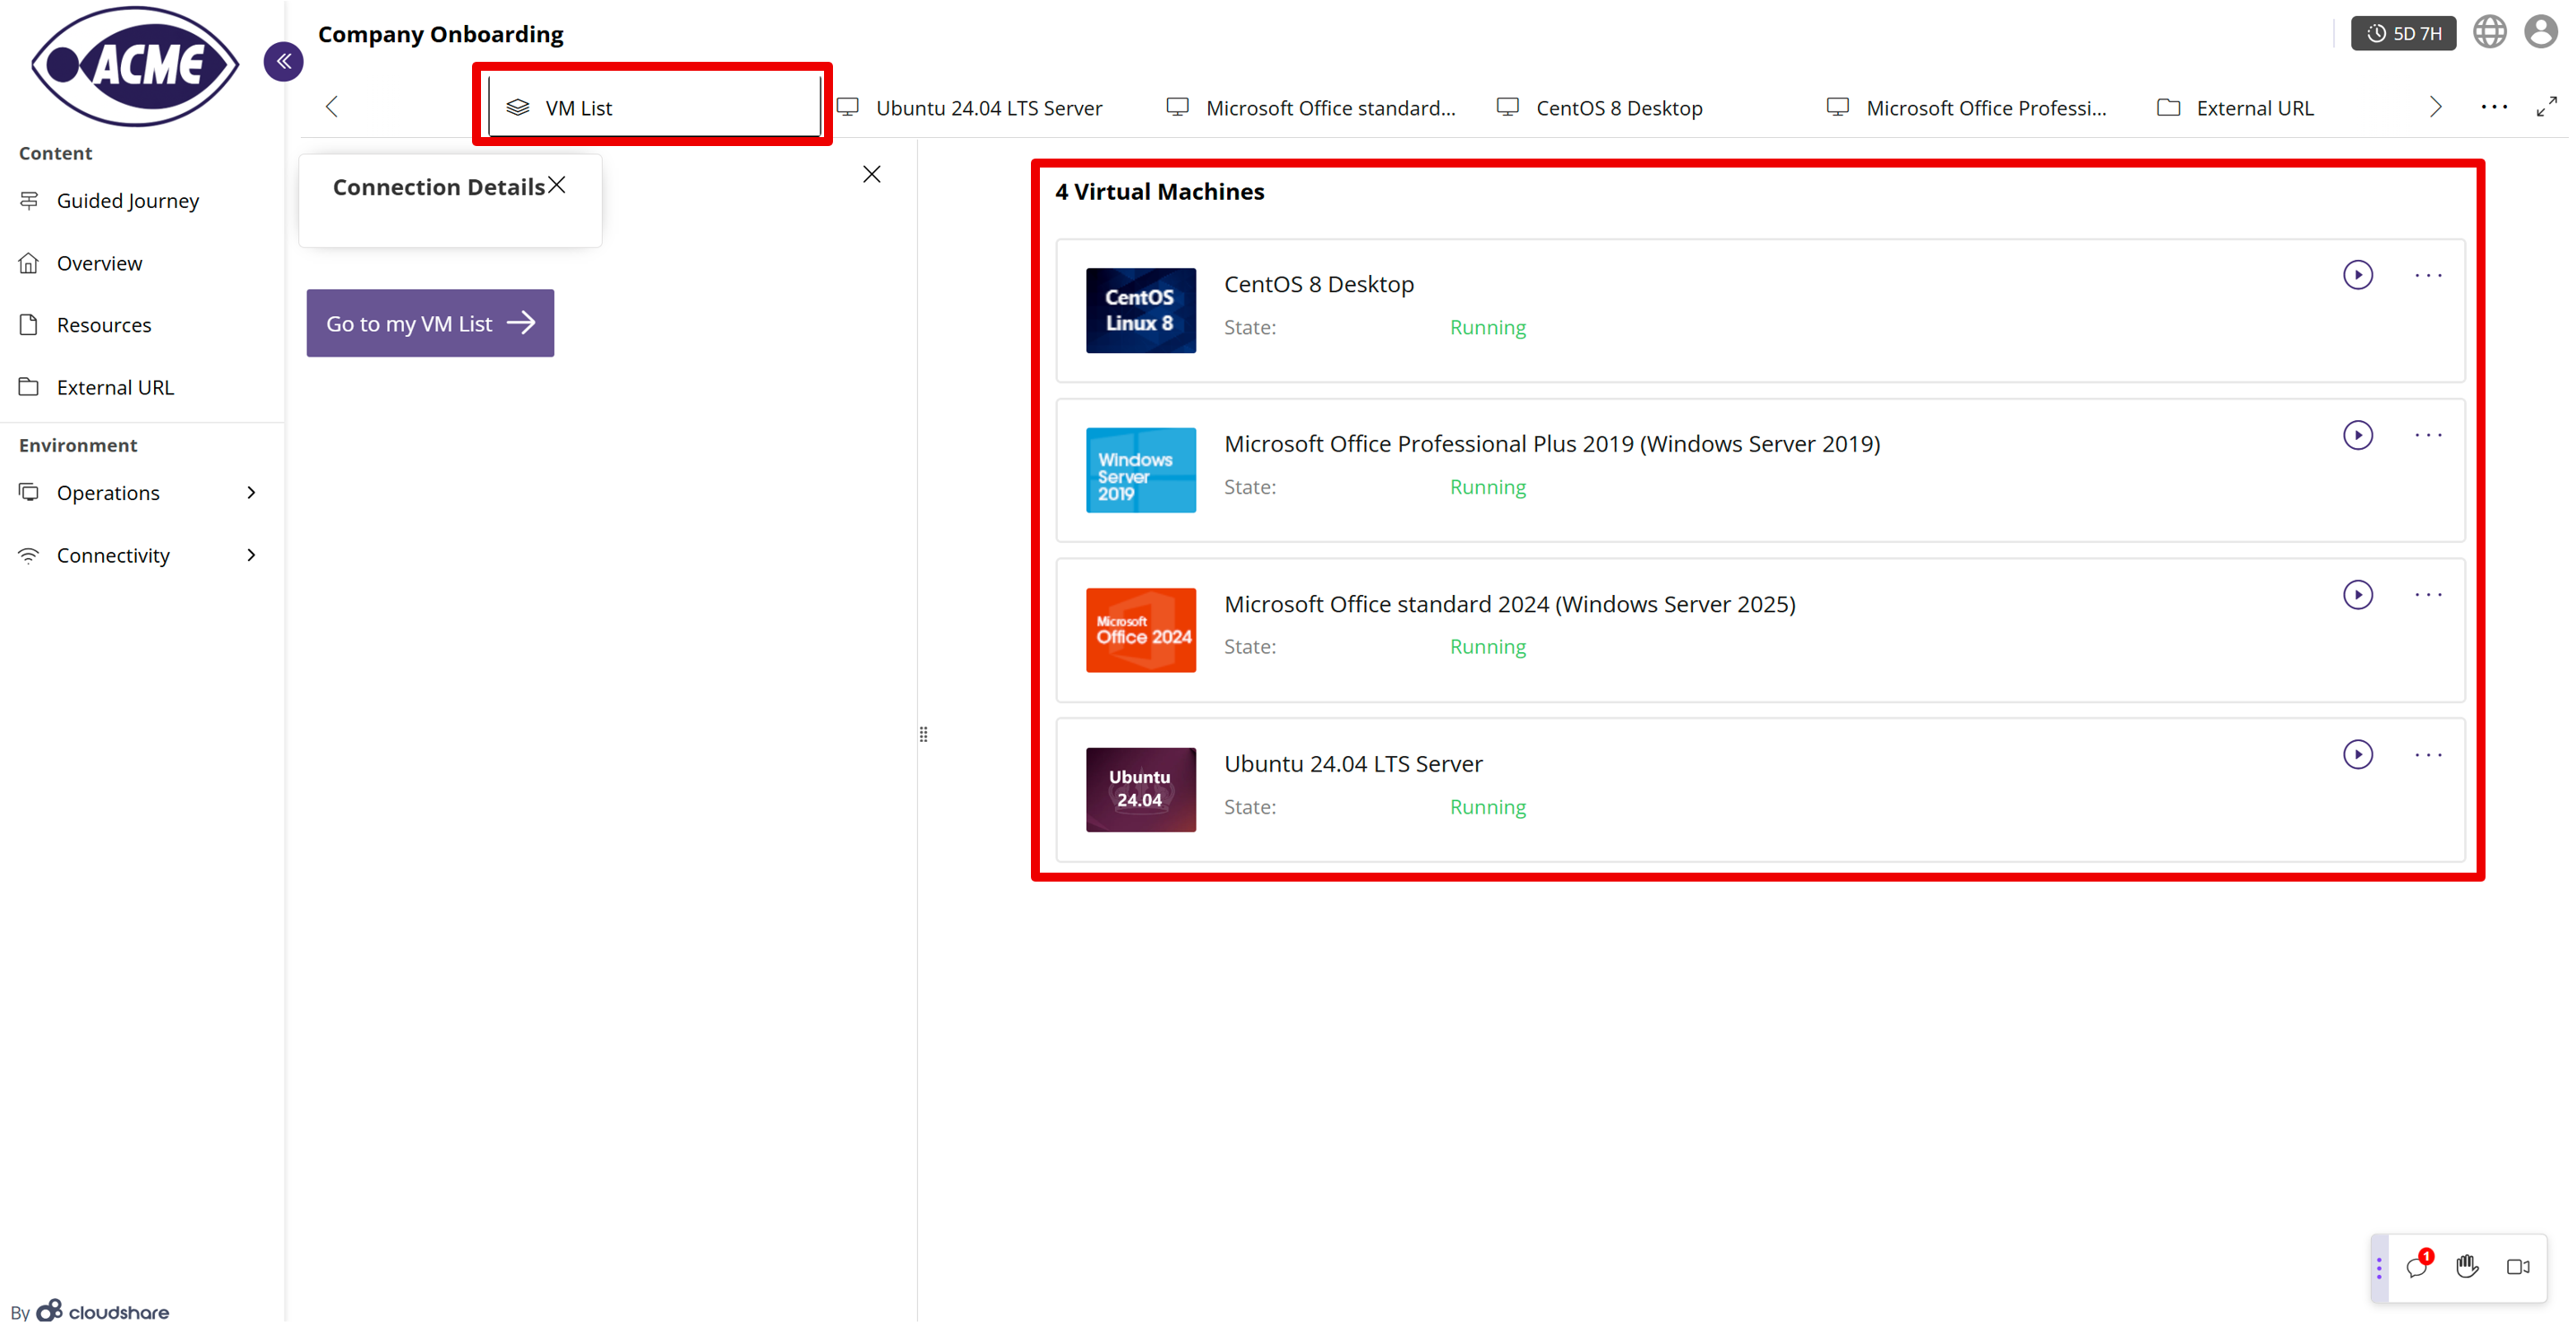Collapse the left sidebar with double-chevron

click(283, 61)
